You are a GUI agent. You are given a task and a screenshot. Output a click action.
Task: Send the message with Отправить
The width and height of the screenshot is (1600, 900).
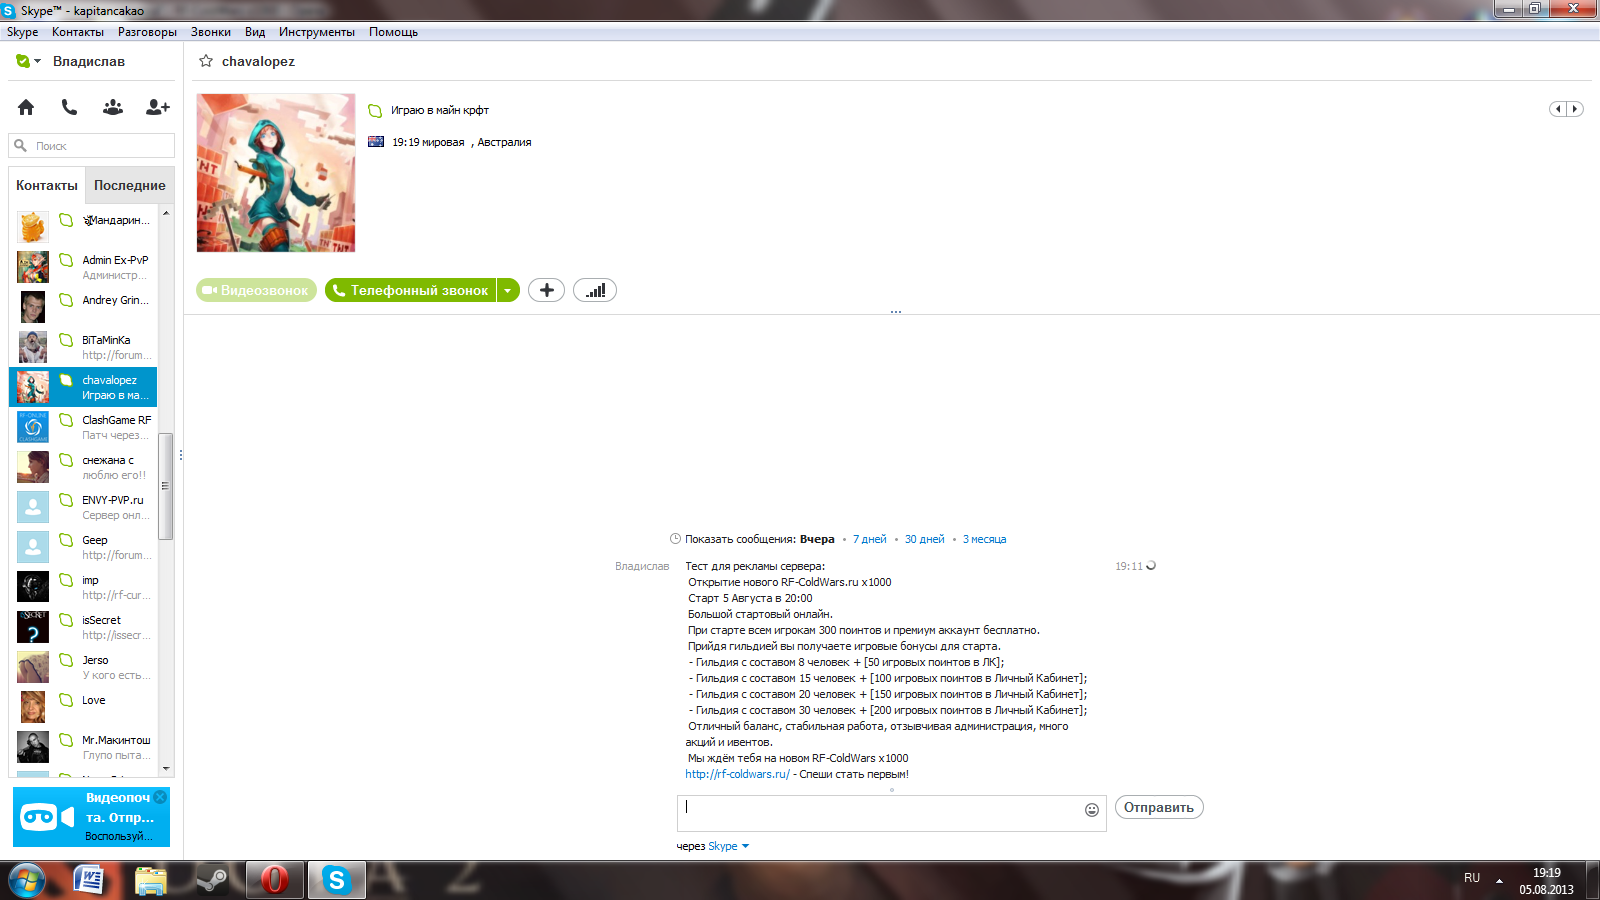1159,807
